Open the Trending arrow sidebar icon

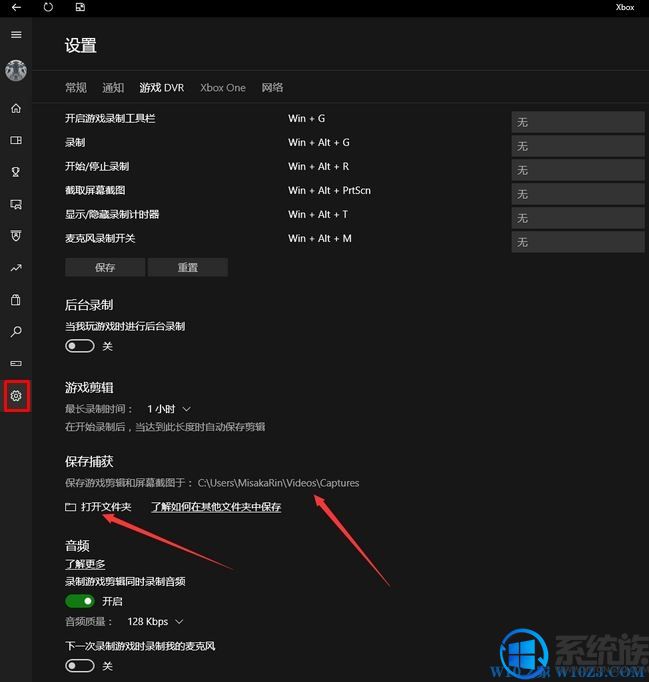click(16, 268)
